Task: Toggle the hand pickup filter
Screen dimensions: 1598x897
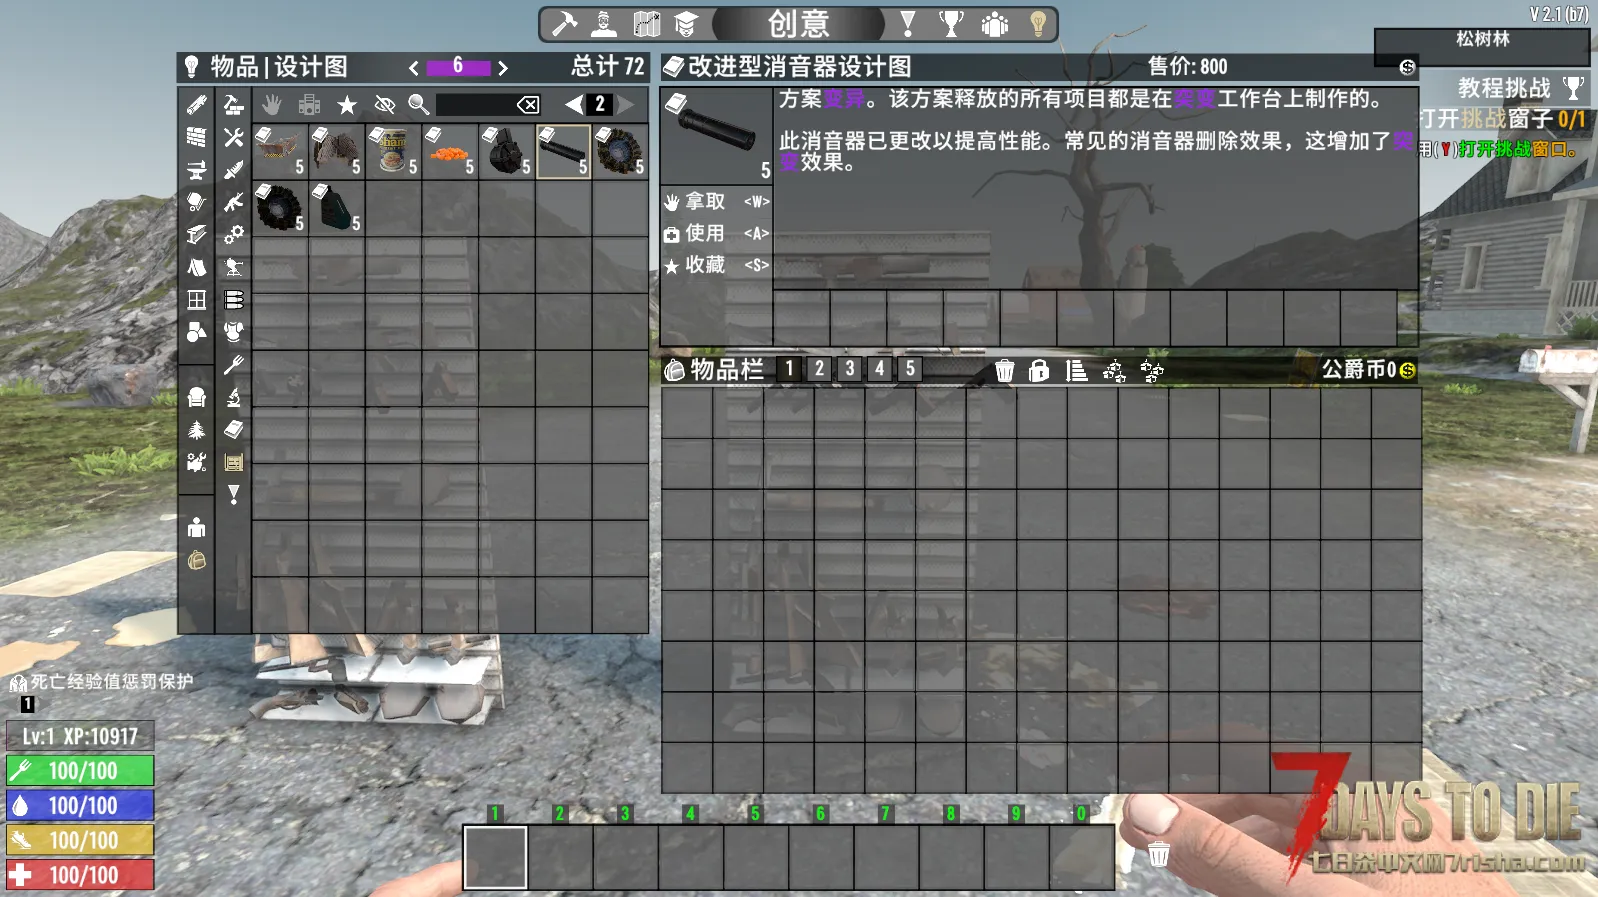Action: (x=272, y=104)
